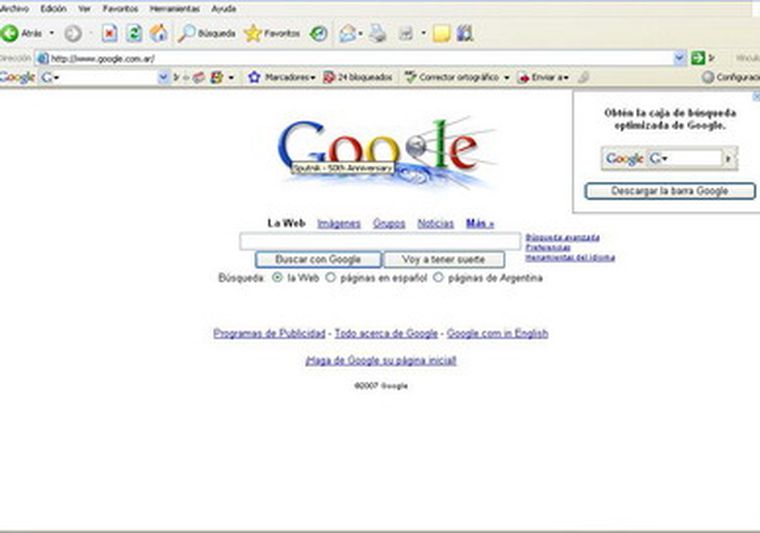Expand the Enviar a dropdown arrow
This screenshot has width=760, height=533.
click(x=566, y=78)
